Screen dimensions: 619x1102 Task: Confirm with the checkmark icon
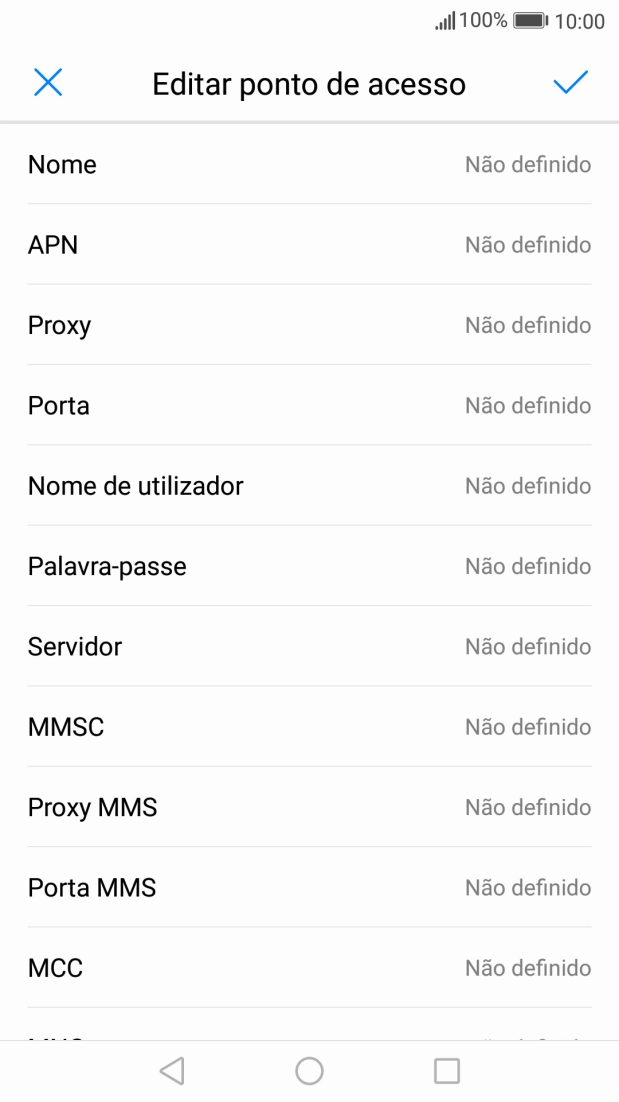coord(570,83)
